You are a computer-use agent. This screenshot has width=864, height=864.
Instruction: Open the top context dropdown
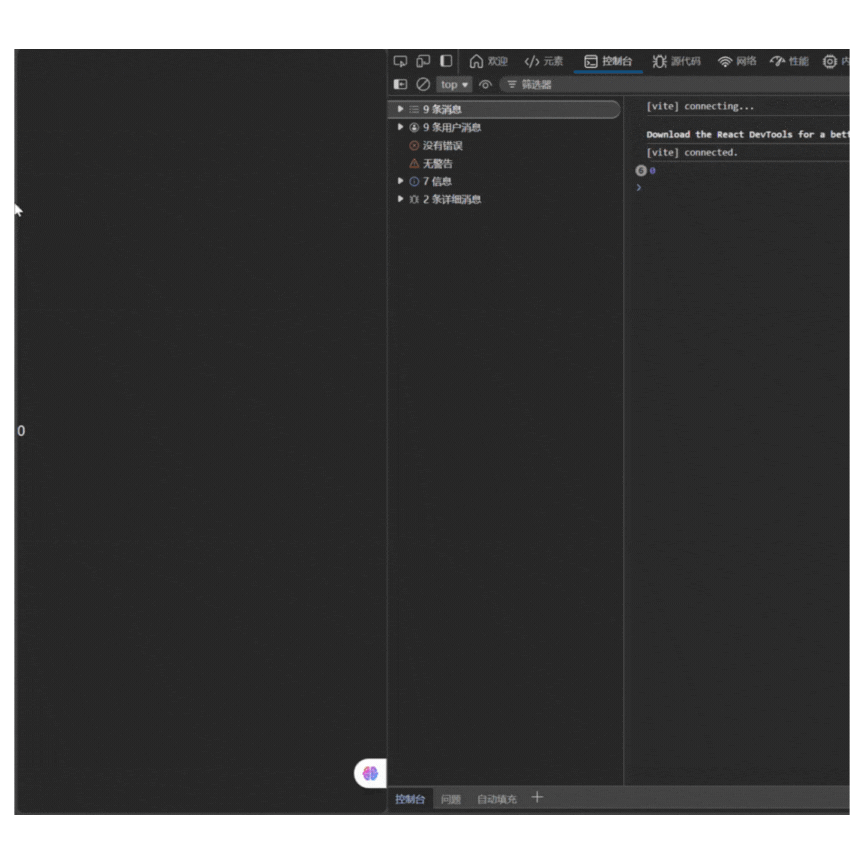454,84
